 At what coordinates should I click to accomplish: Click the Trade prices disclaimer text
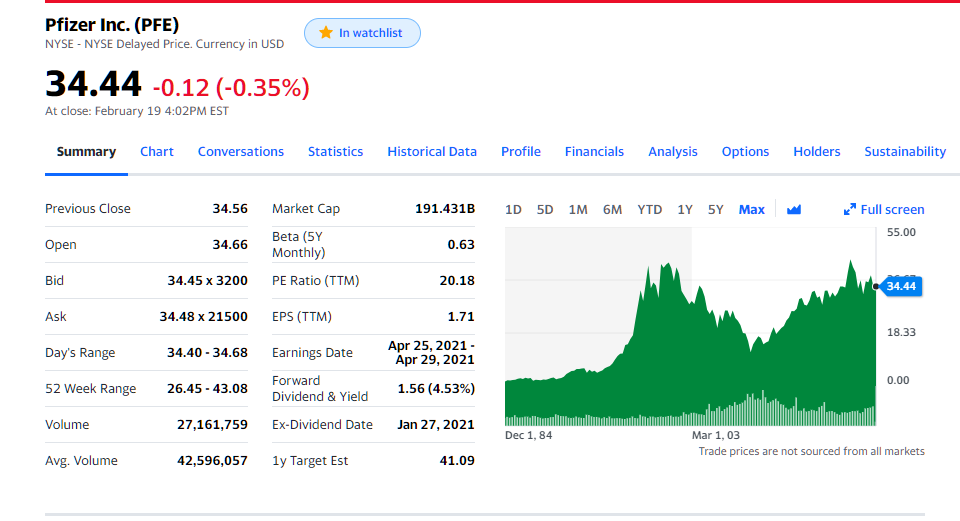(x=811, y=451)
